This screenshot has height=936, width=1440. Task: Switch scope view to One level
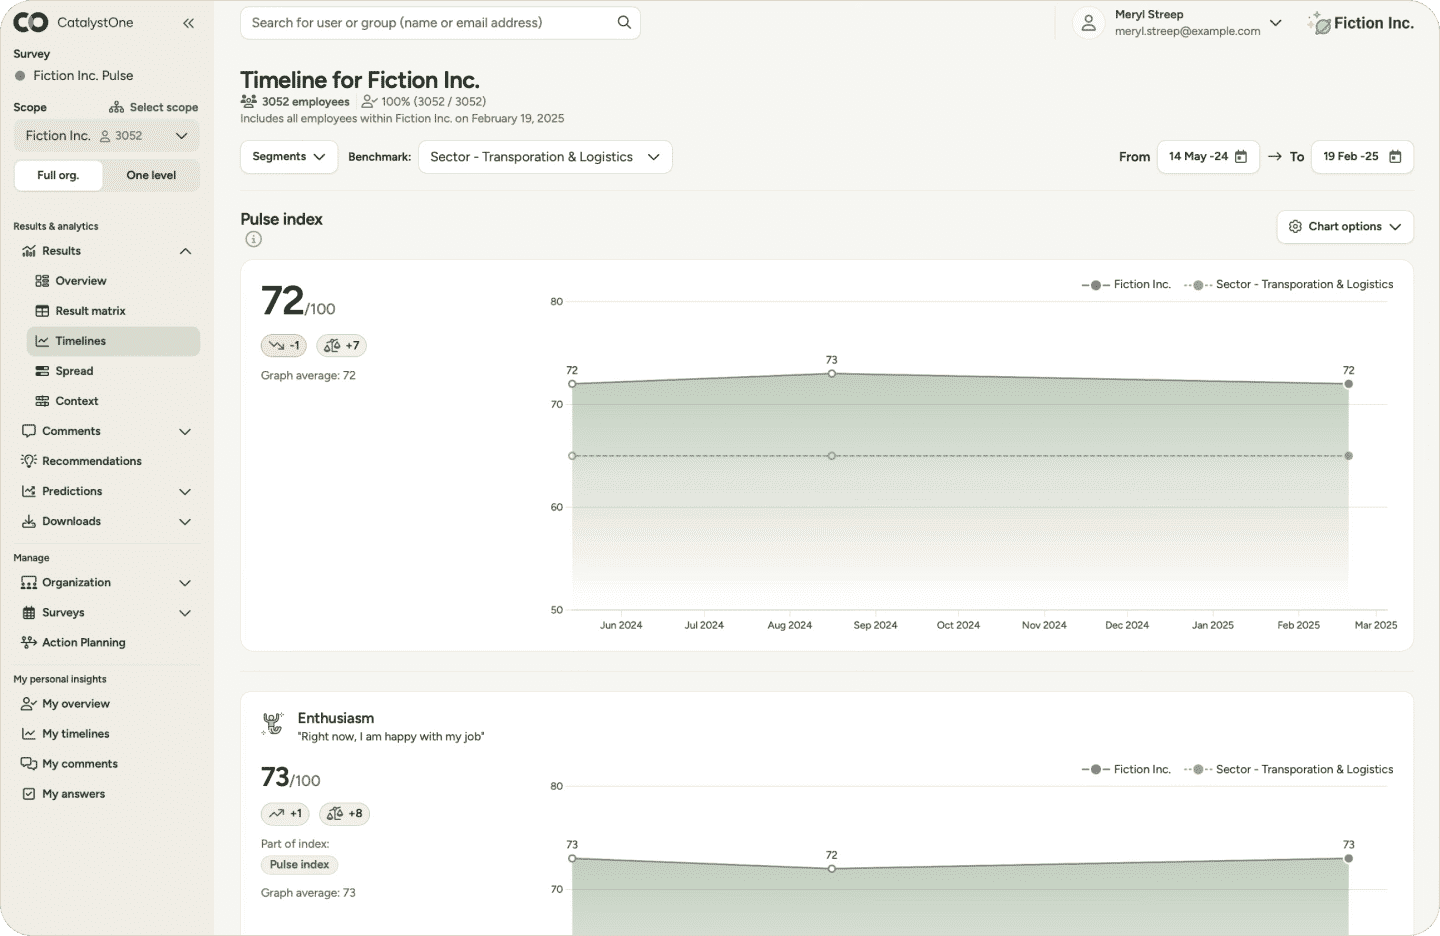point(151,176)
